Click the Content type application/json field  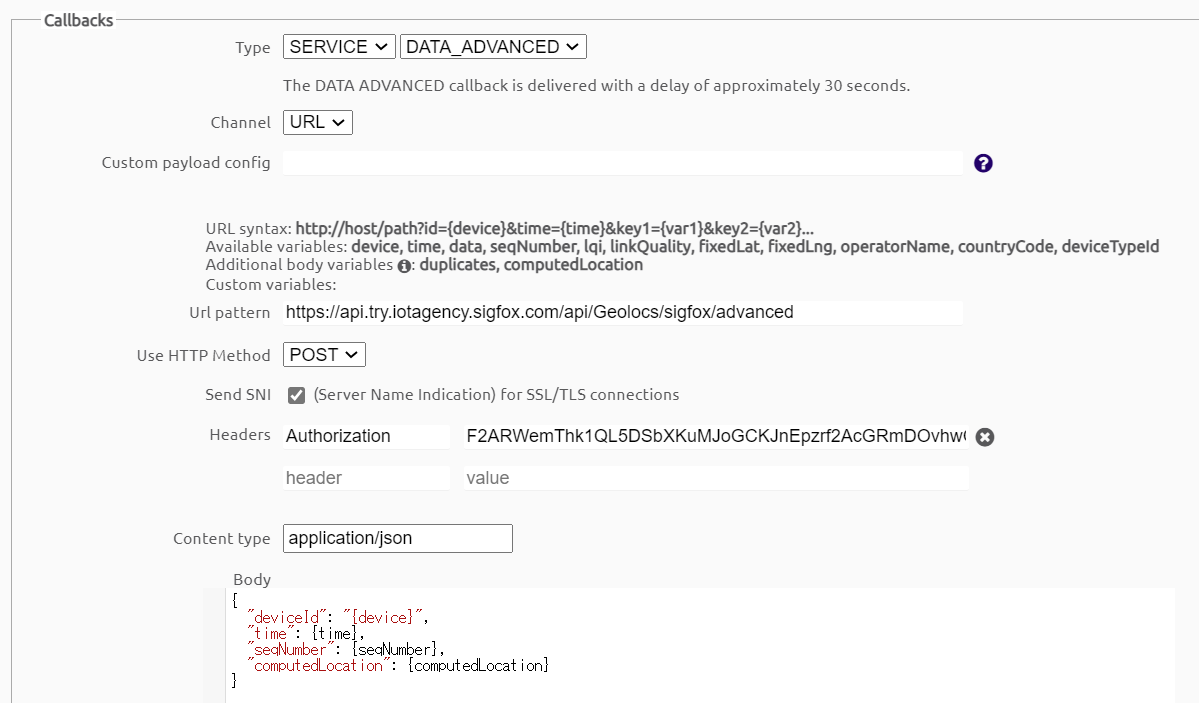(x=398, y=539)
